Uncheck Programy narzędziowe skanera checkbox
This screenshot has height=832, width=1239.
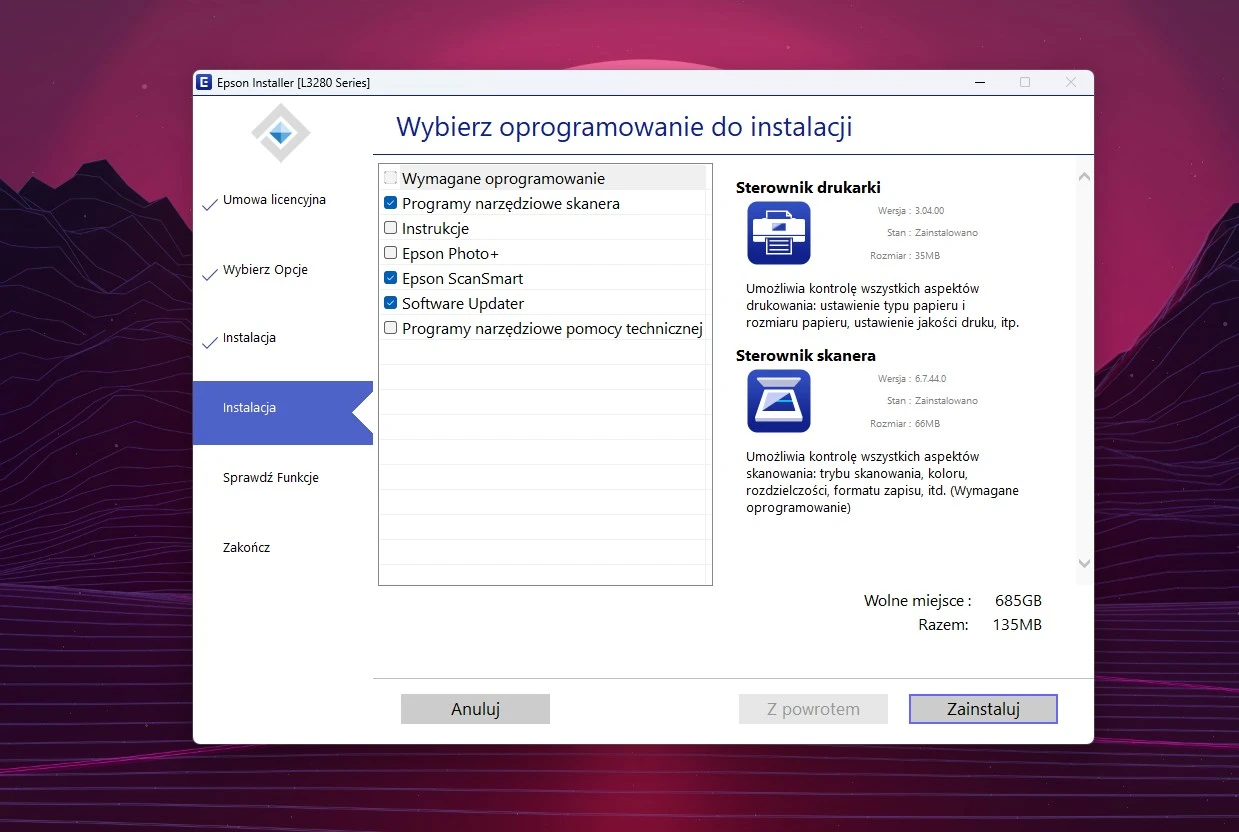[391, 203]
